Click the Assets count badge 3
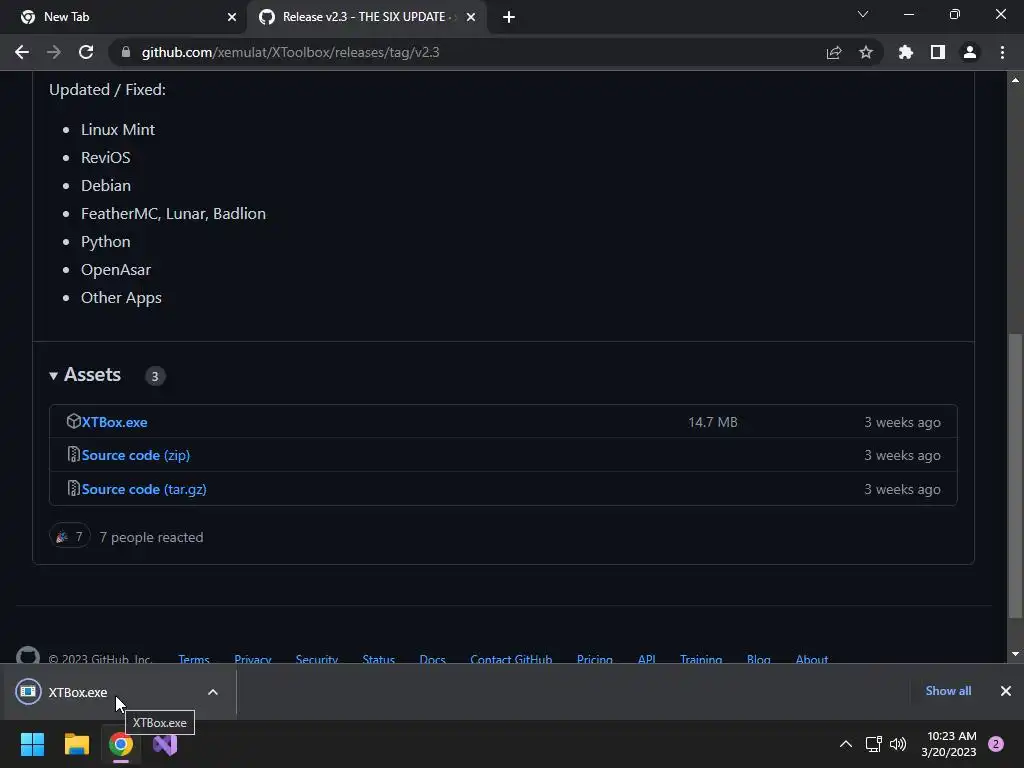This screenshot has width=1024, height=768. 155,376
